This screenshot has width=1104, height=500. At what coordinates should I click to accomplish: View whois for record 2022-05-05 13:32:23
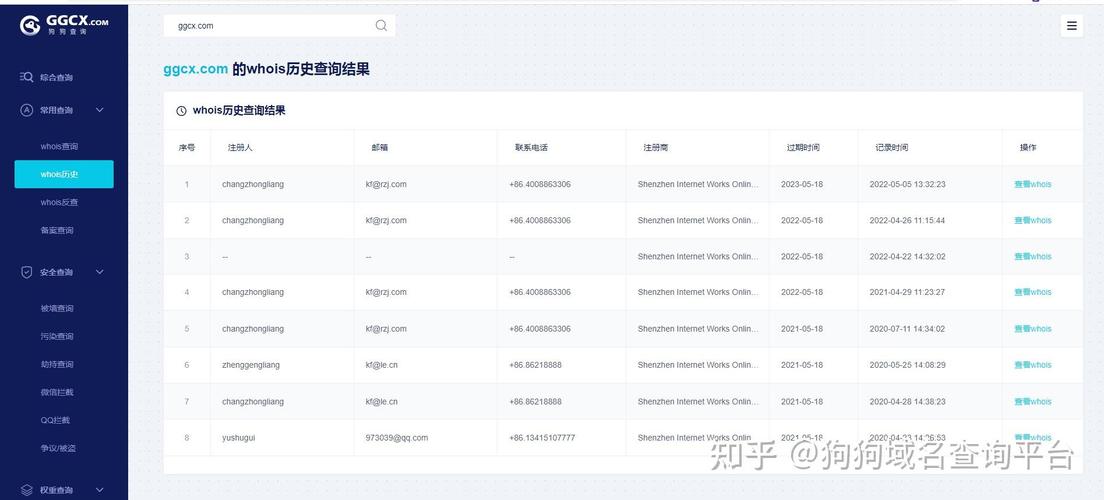[1032, 185]
